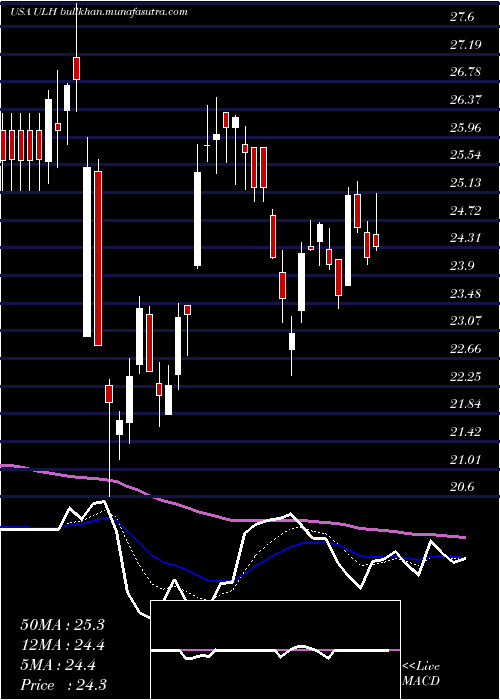Click the 23.48 price axis label

click(x=466, y=293)
